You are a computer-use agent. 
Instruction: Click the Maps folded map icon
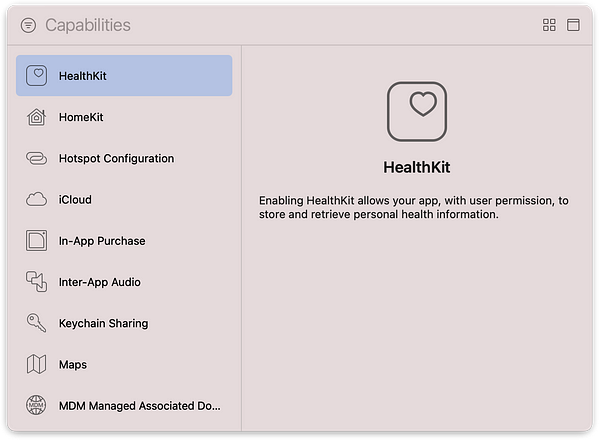coord(36,364)
